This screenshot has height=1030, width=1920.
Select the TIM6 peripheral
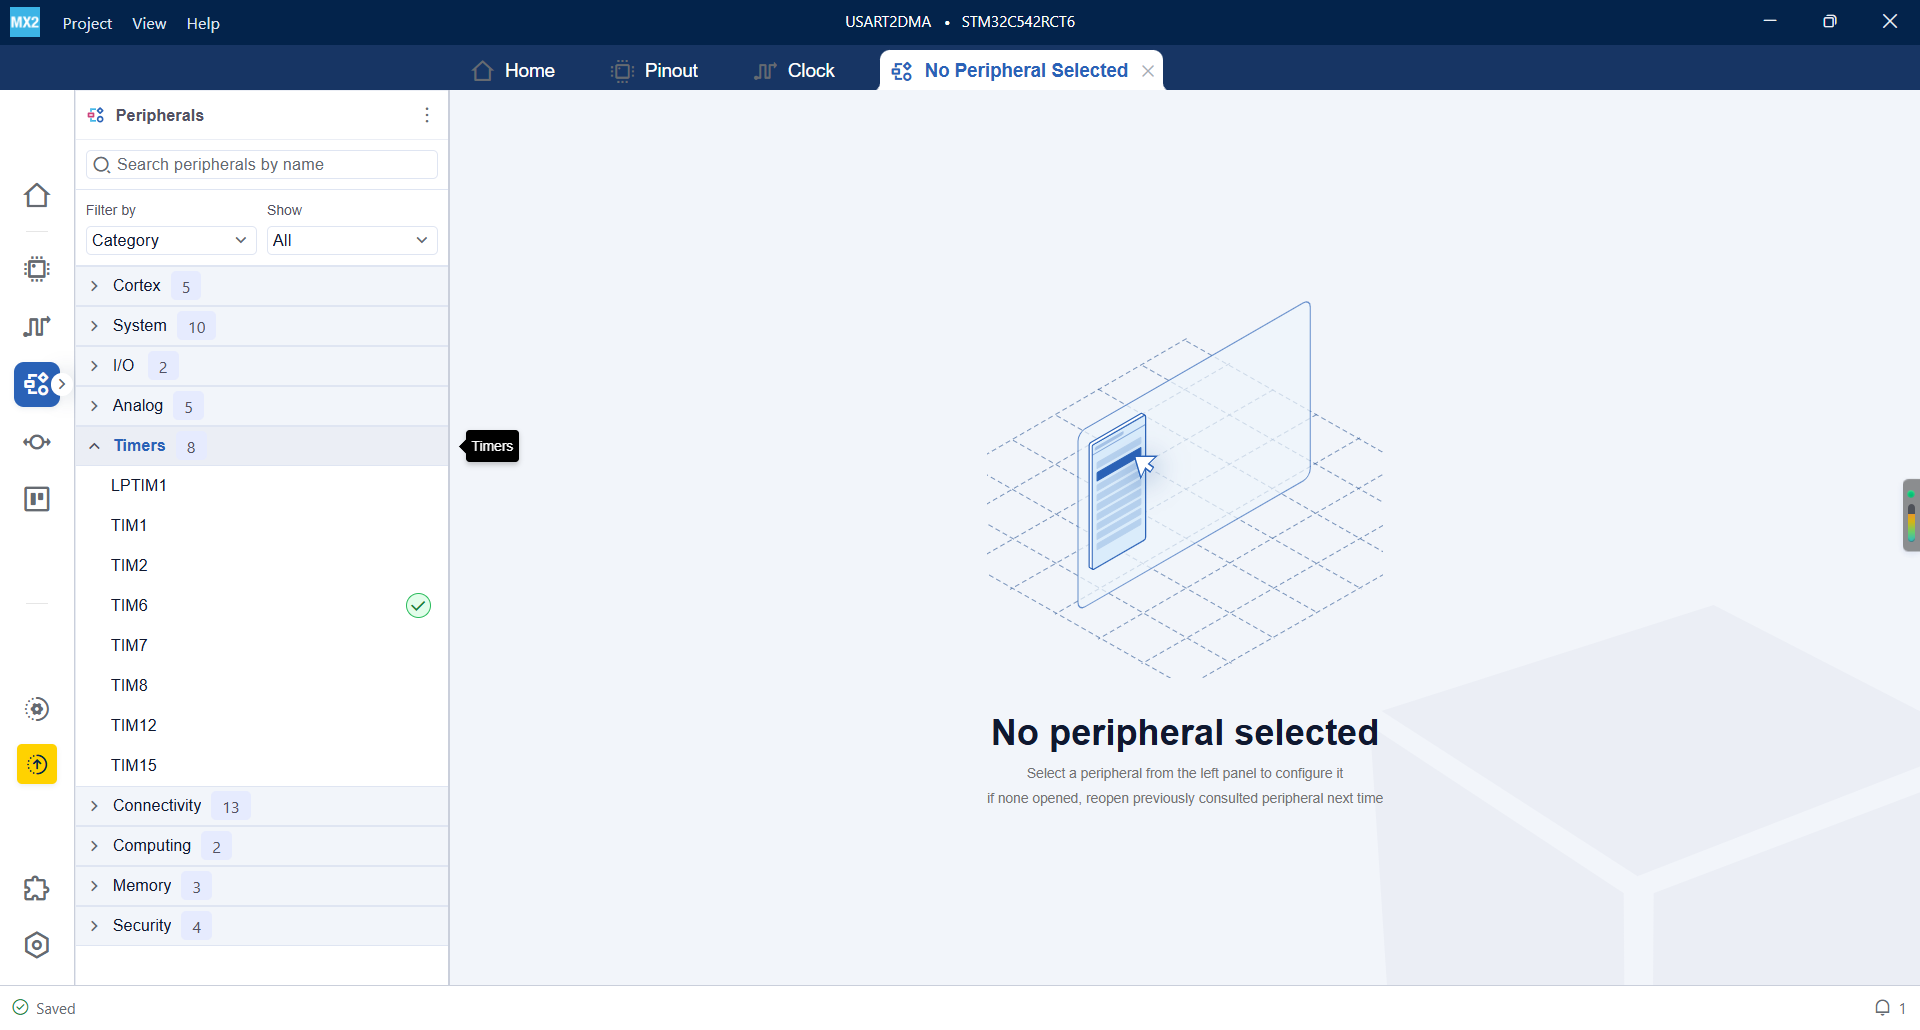point(261,605)
